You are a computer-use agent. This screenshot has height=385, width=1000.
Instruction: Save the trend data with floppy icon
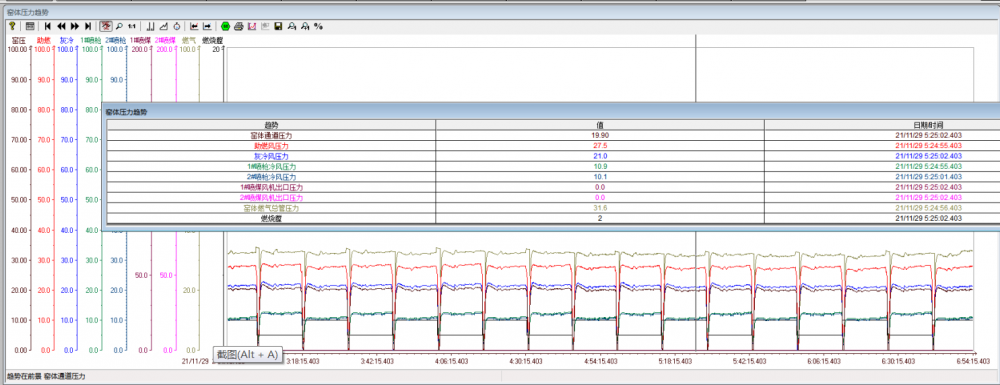tap(278, 26)
